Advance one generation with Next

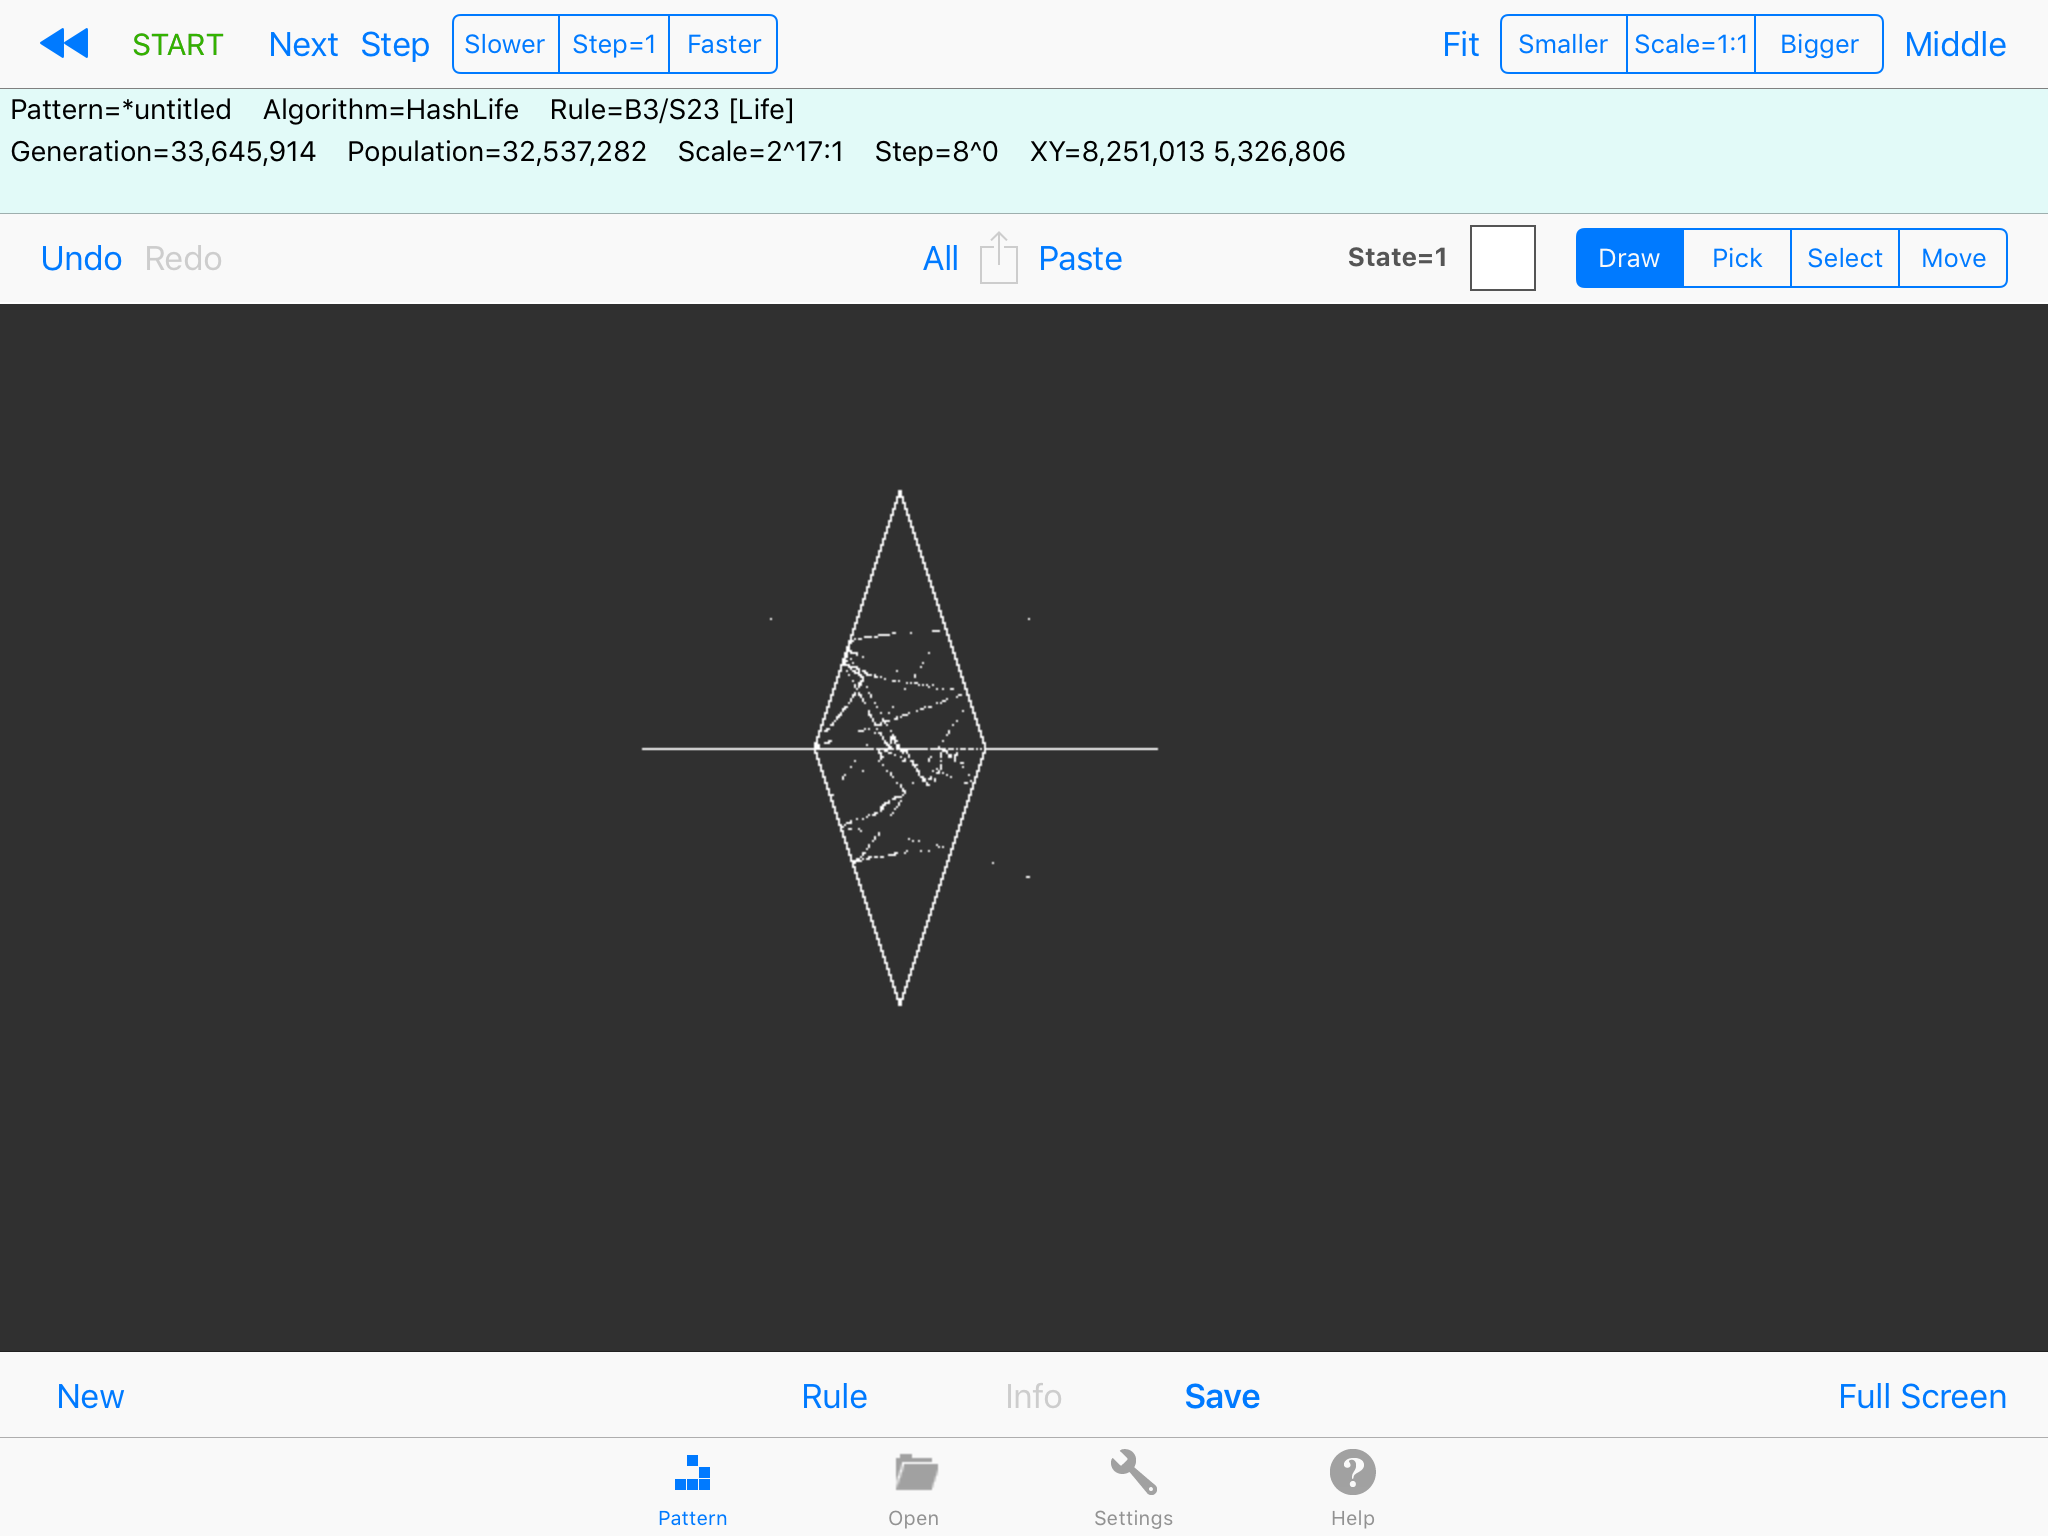tap(303, 44)
